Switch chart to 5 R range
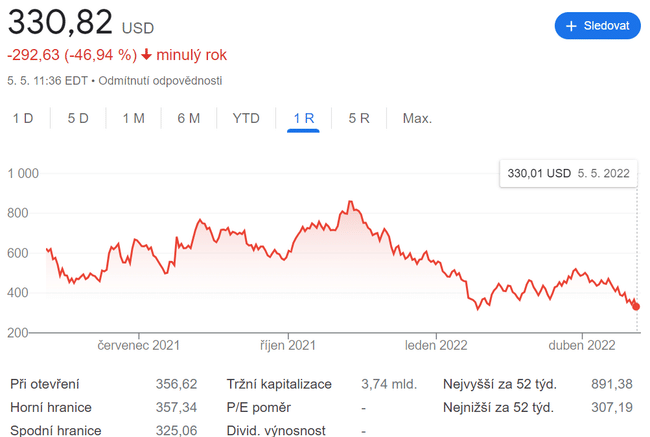 coord(359,118)
